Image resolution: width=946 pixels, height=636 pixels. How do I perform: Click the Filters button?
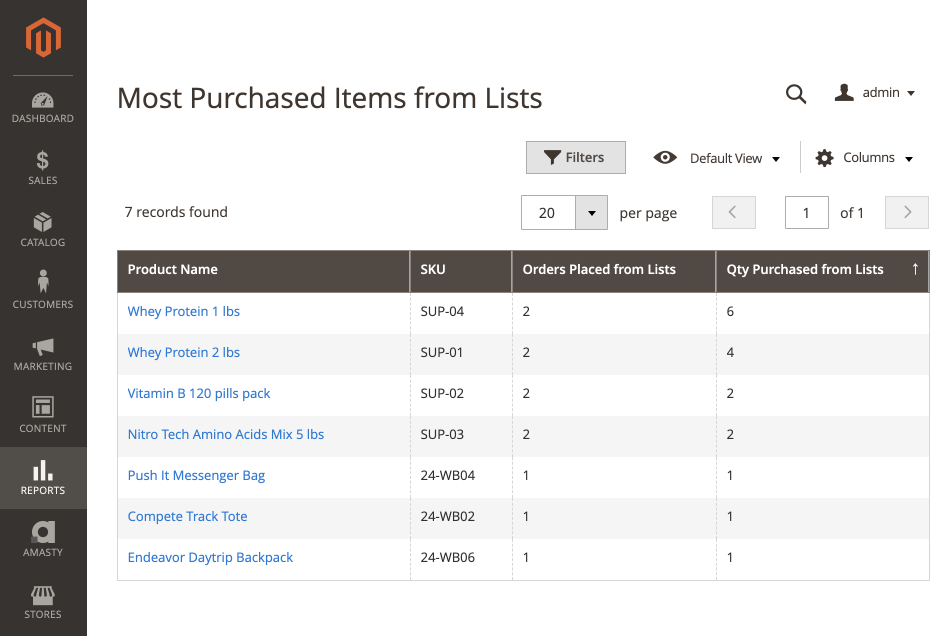576,157
